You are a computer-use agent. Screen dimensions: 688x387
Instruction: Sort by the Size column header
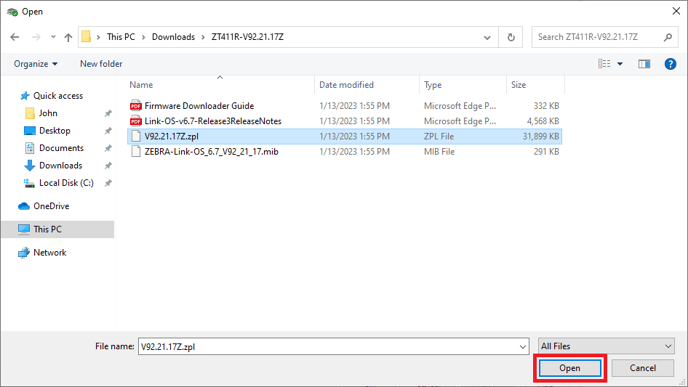[518, 85]
